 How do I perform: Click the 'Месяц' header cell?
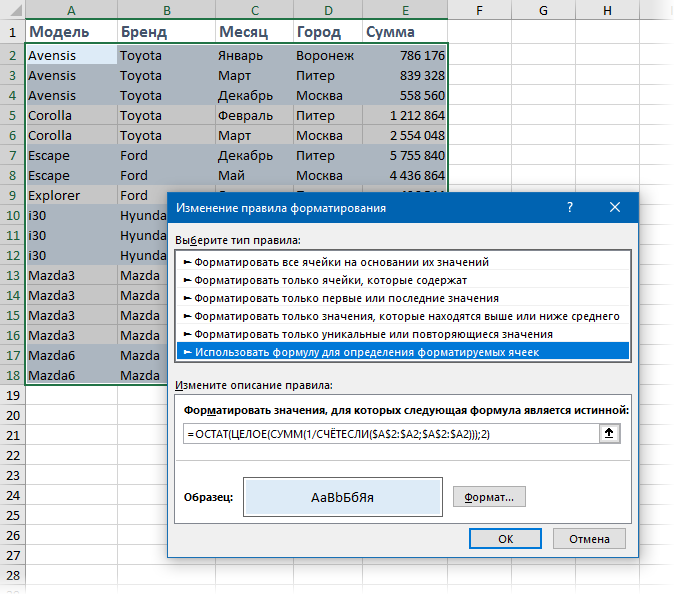[x=255, y=32]
